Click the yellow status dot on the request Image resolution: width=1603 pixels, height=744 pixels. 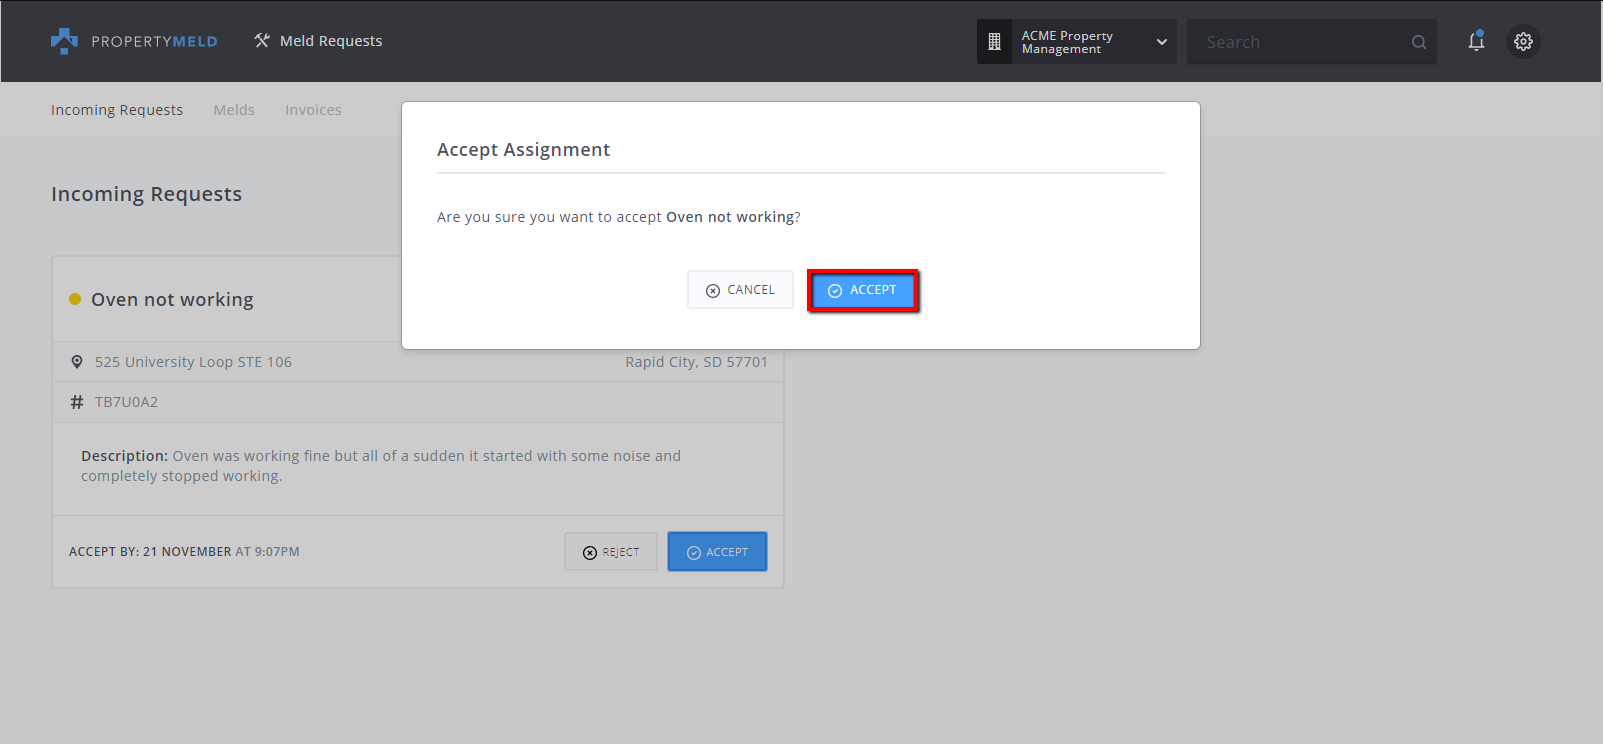pos(75,299)
